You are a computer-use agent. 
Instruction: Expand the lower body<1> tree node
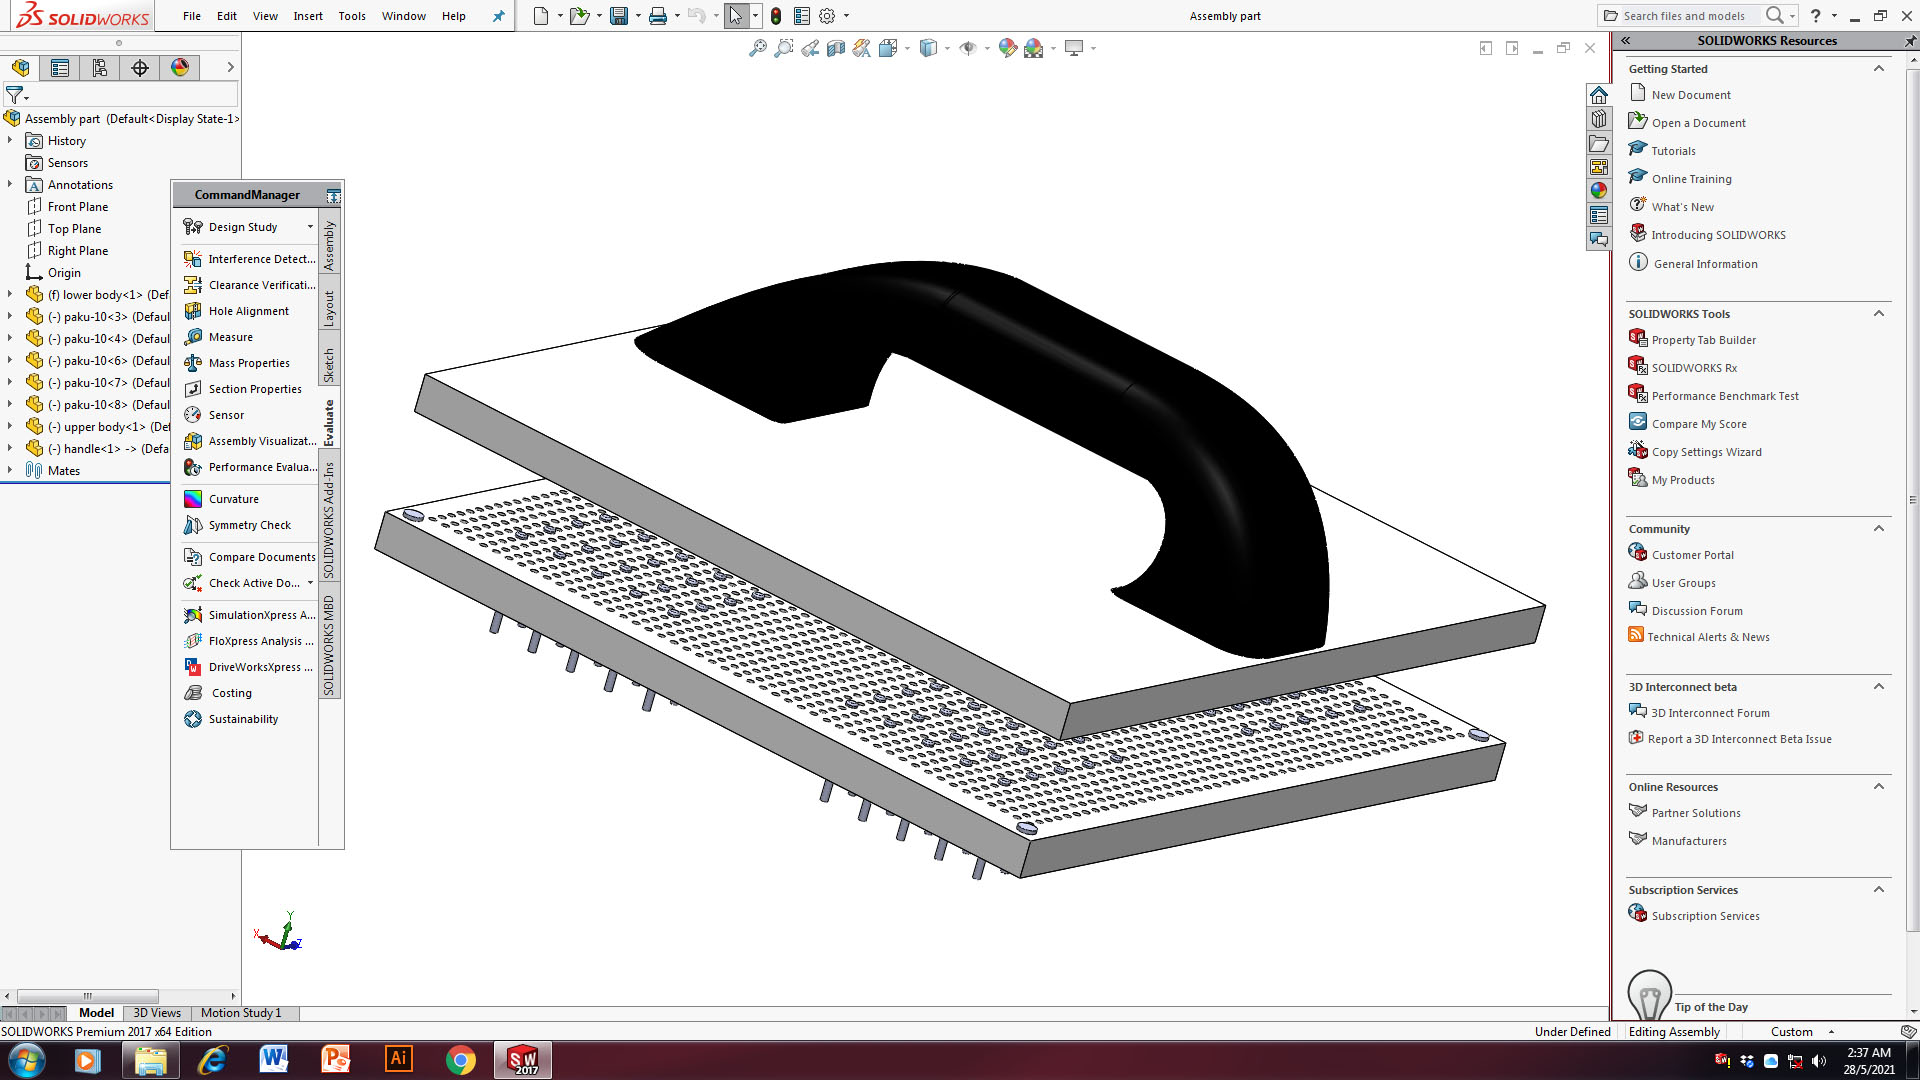[x=10, y=294]
